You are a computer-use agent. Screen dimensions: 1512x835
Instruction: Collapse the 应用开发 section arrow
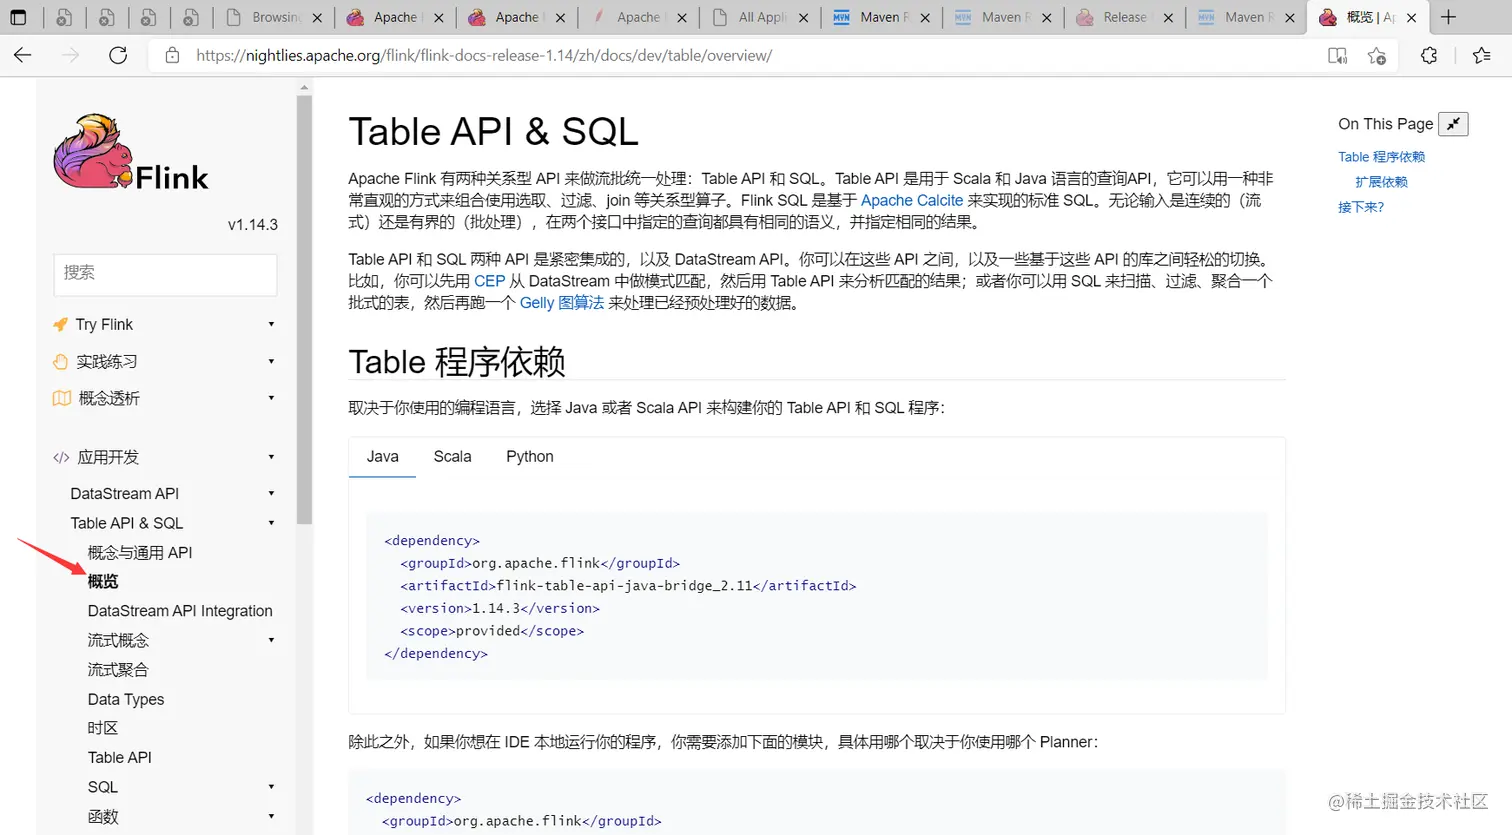[271, 457]
